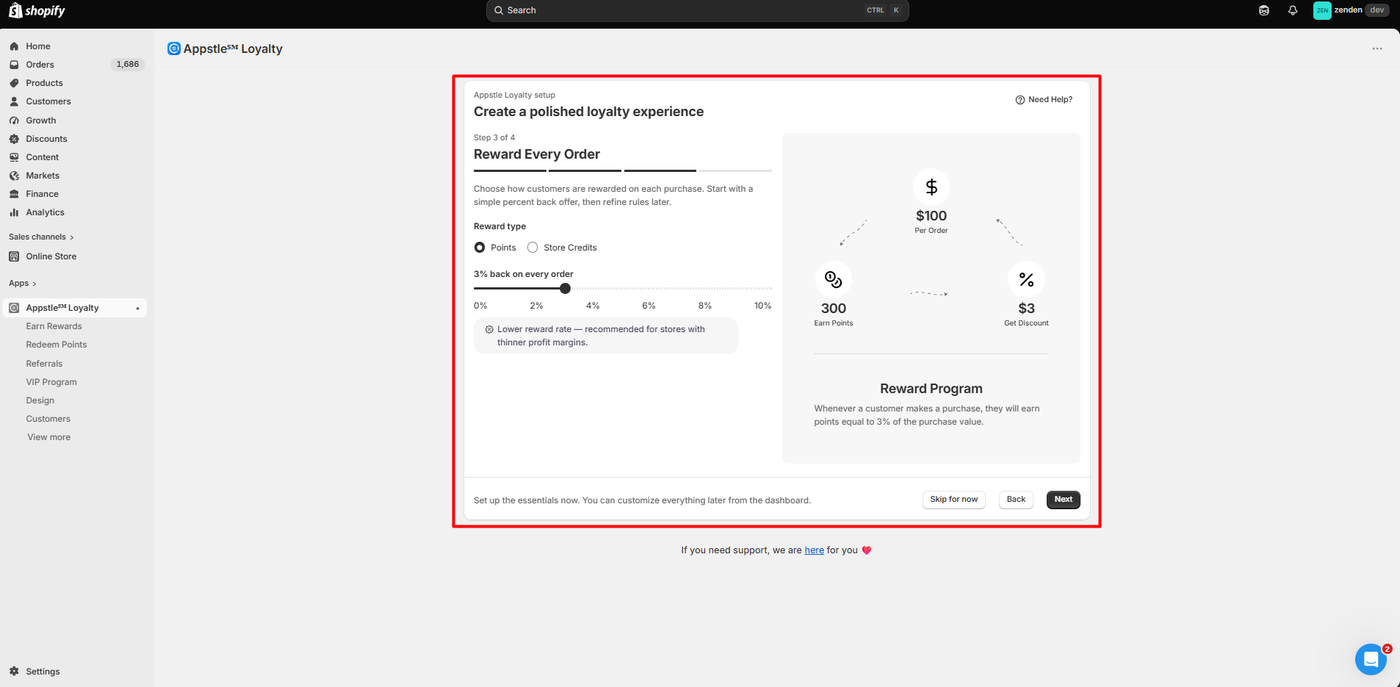Click the dollar sign Per Order icon
This screenshot has width=1400, height=687.
[x=931, y=187]
